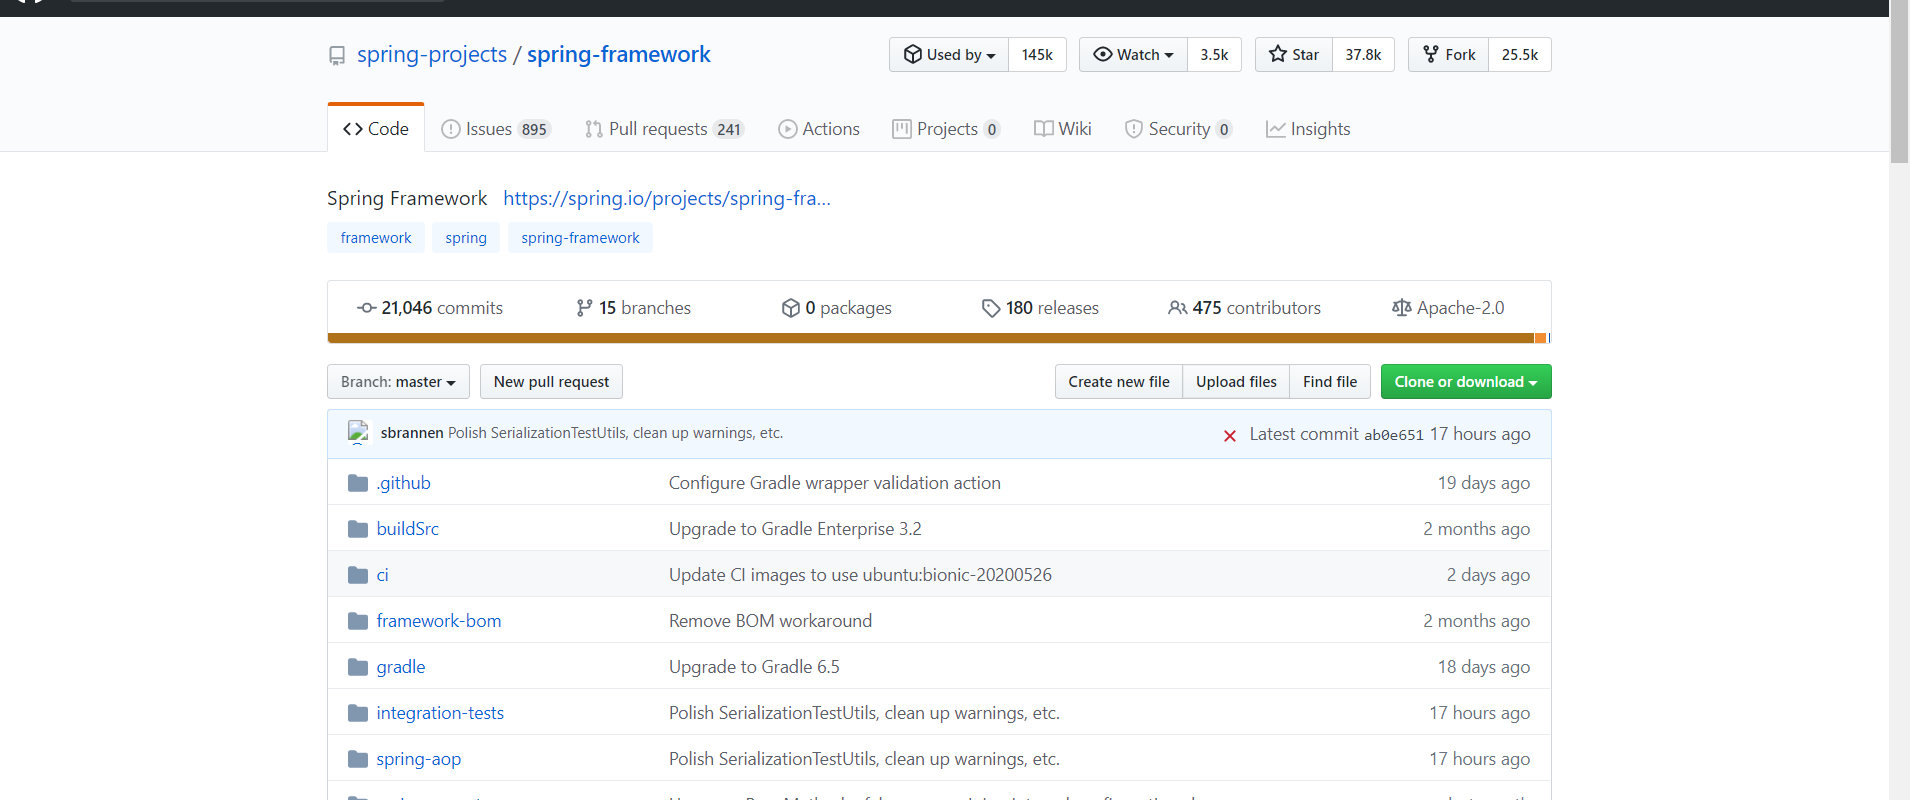The height and width of the screenshot is (800, 1910).
Task: Click the New pull request button
Action: coord(551,382)
